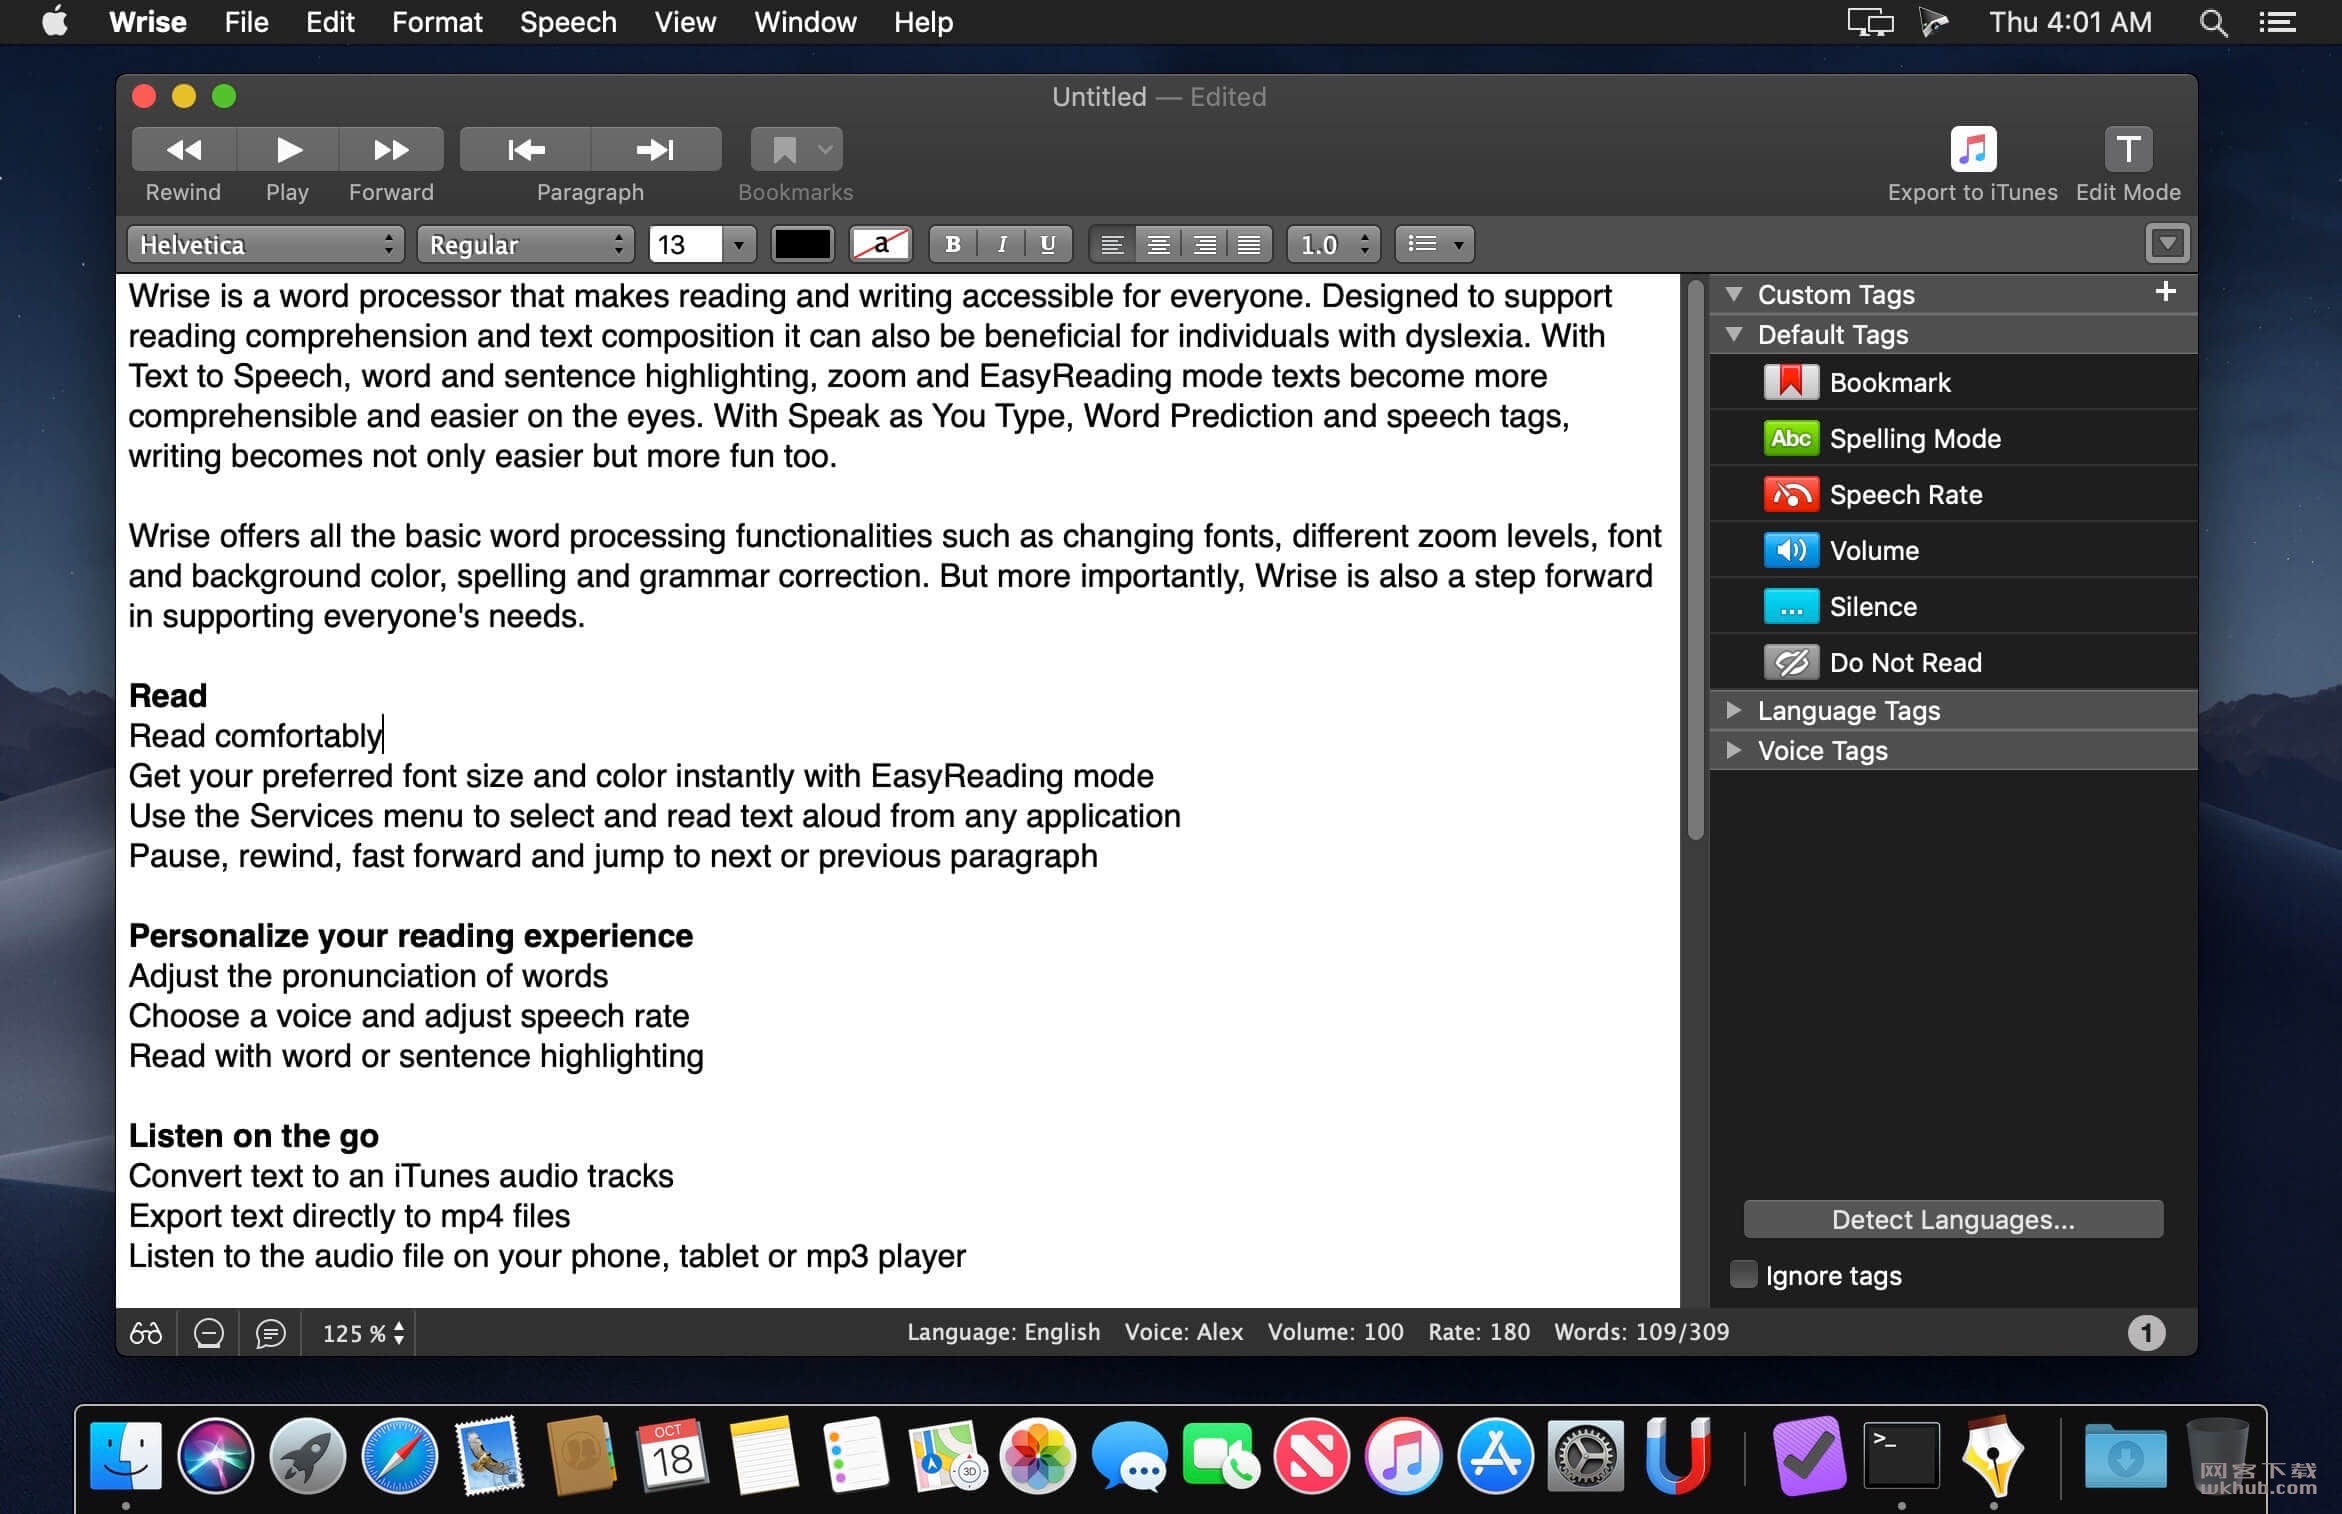Toggle bold formatting
This screenshot has width=2342, height=1514.
point(953,244)
